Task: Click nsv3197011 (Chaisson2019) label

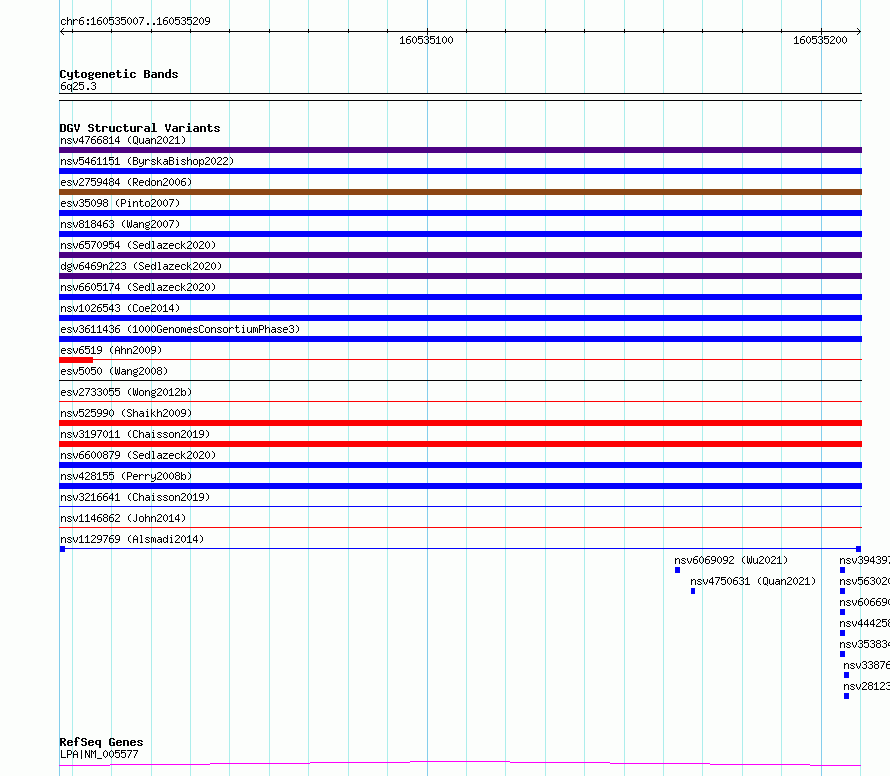Action: coord(135,434)
